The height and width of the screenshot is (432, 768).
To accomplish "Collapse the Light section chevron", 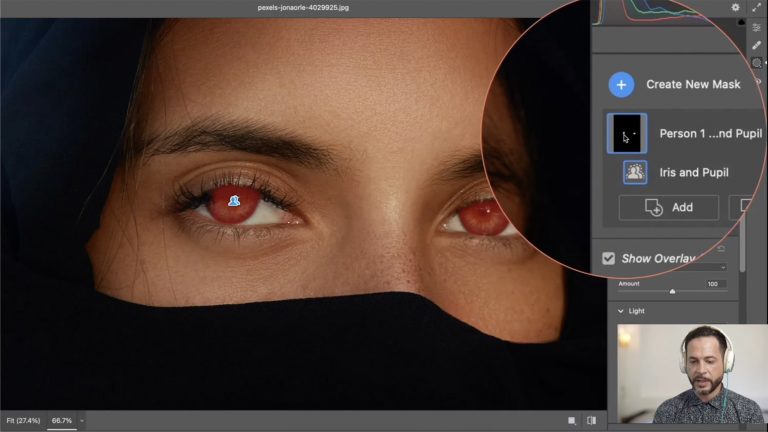I will coord(620,311).
